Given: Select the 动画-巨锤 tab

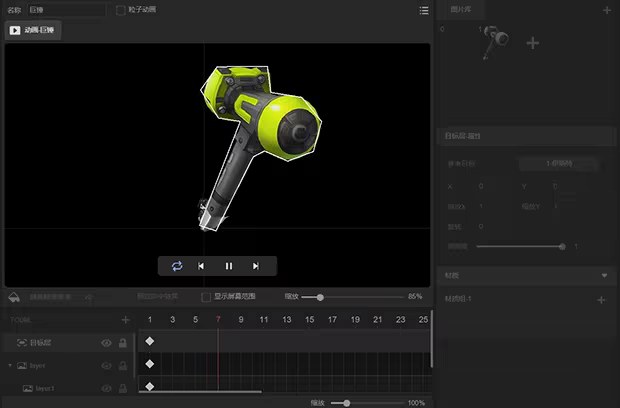Looking at the screenshot, I should coord(34,30).
